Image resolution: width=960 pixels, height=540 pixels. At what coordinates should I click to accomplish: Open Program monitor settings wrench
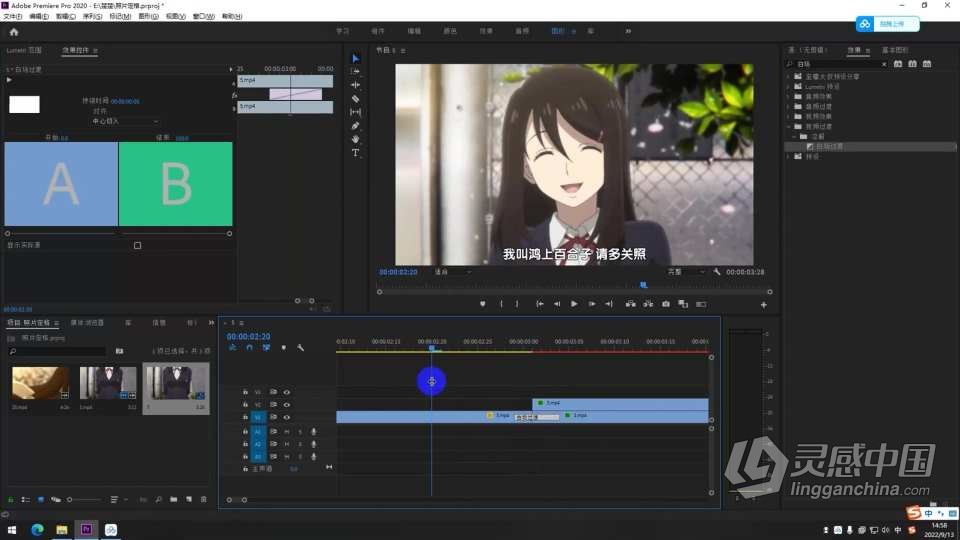(716, 272)
